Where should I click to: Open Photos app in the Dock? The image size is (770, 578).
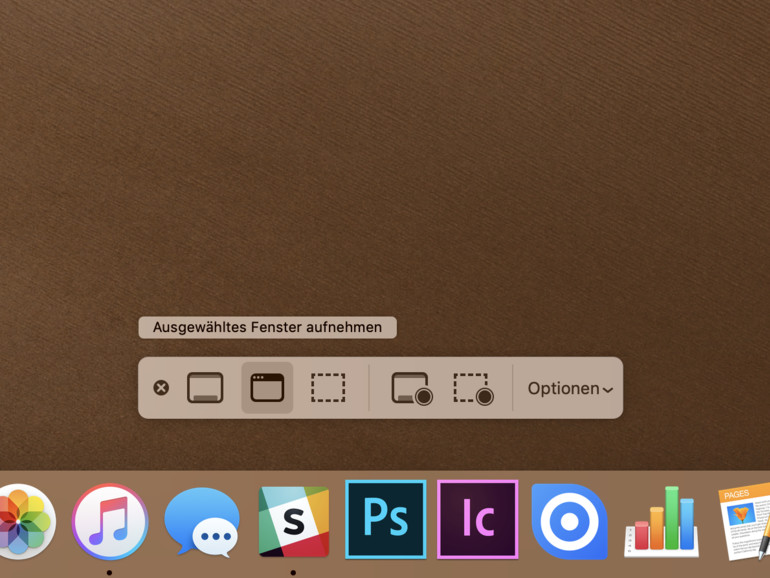tap(26, 522)
